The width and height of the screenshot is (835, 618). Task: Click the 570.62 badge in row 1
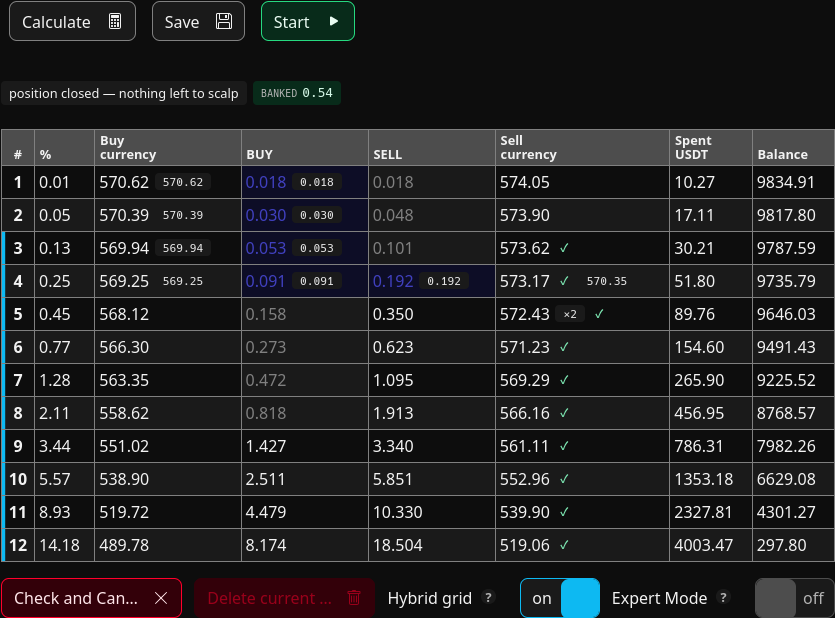(183, 182)
